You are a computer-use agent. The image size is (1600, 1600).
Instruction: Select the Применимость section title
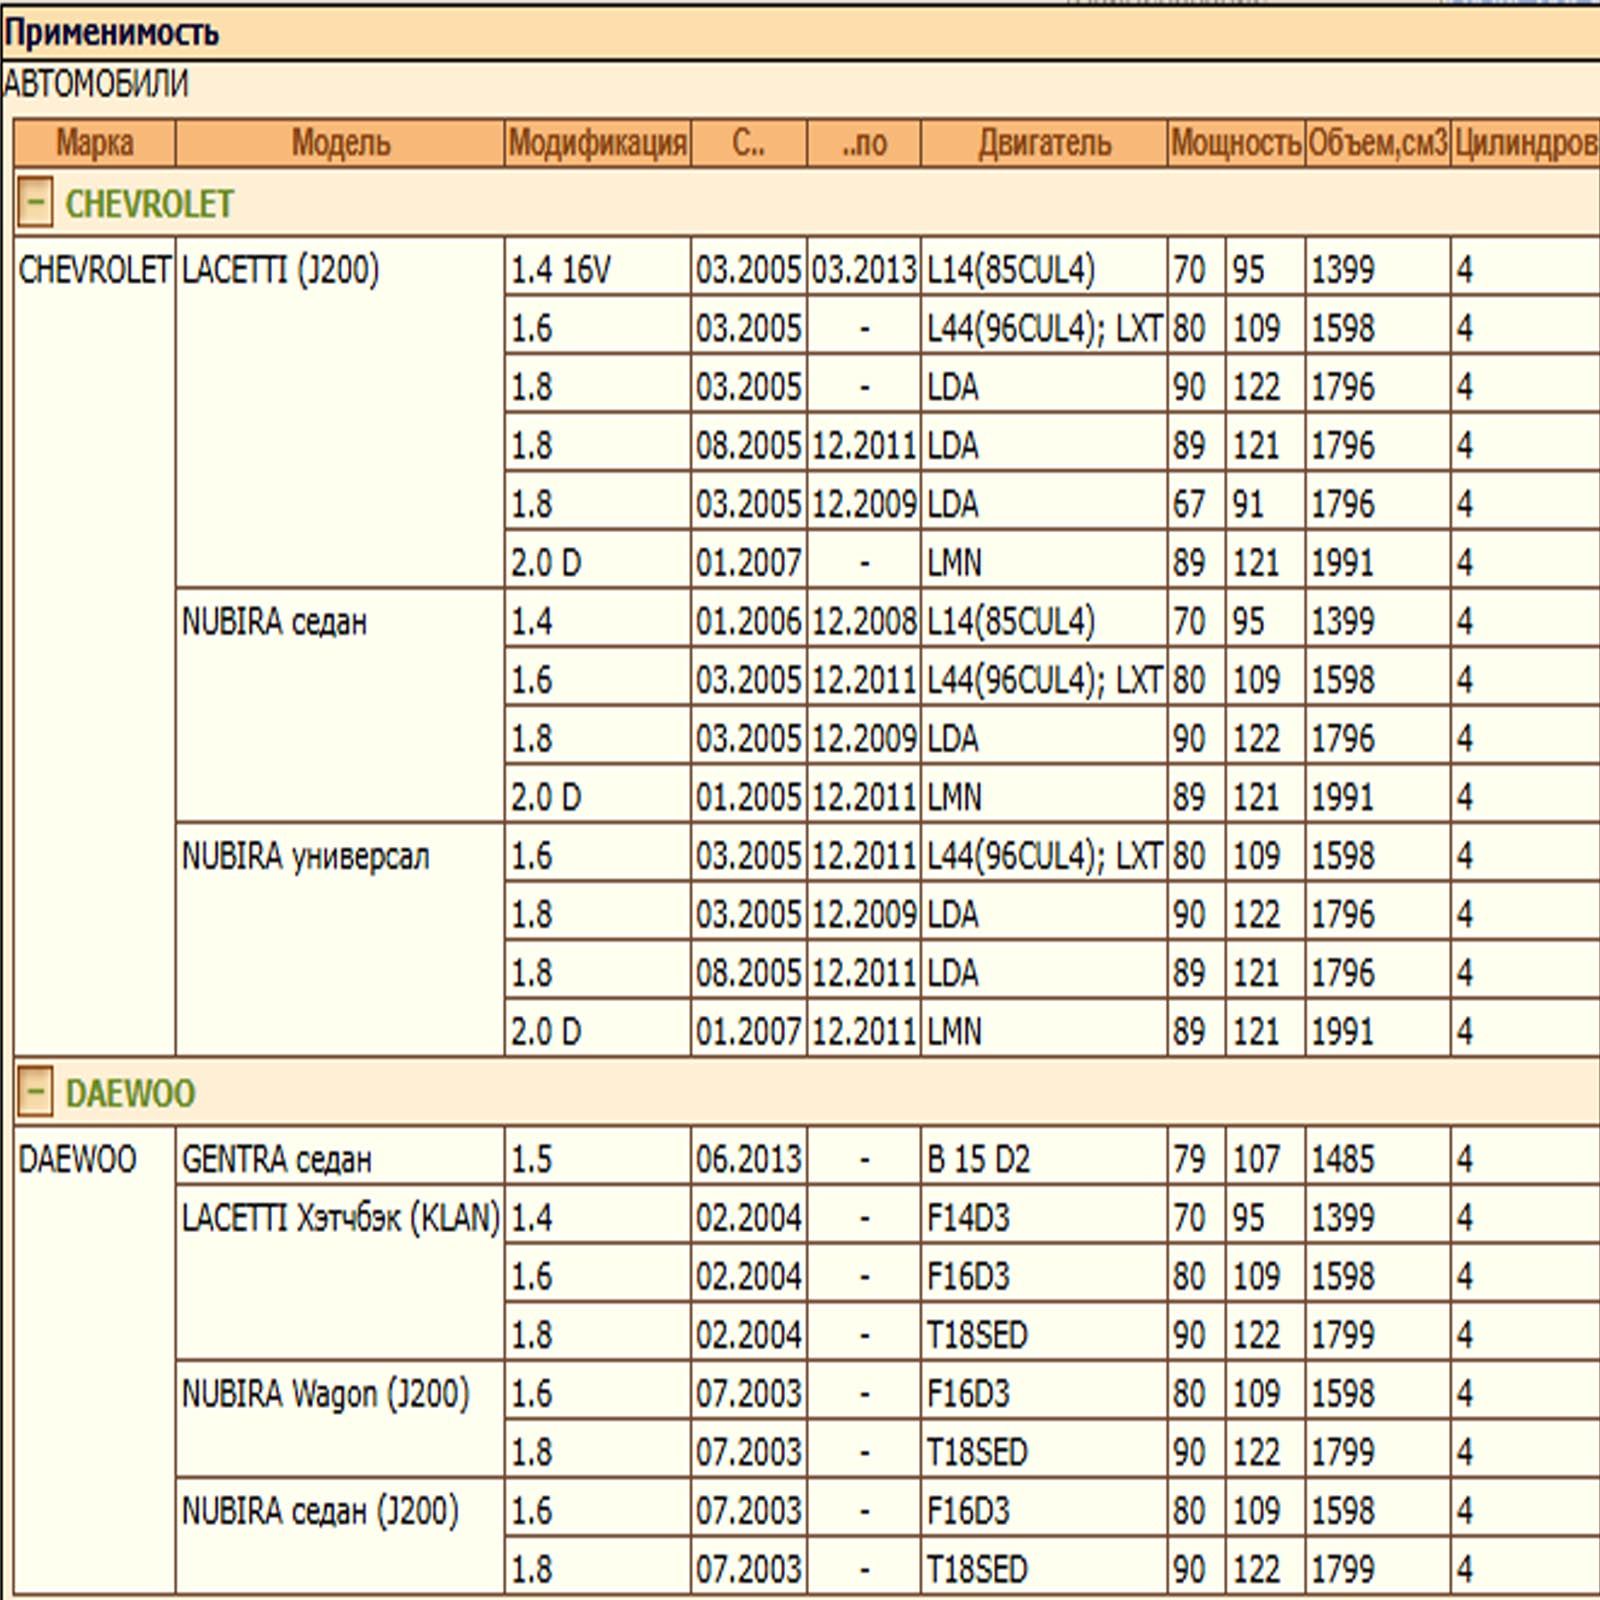click(112, 33)
